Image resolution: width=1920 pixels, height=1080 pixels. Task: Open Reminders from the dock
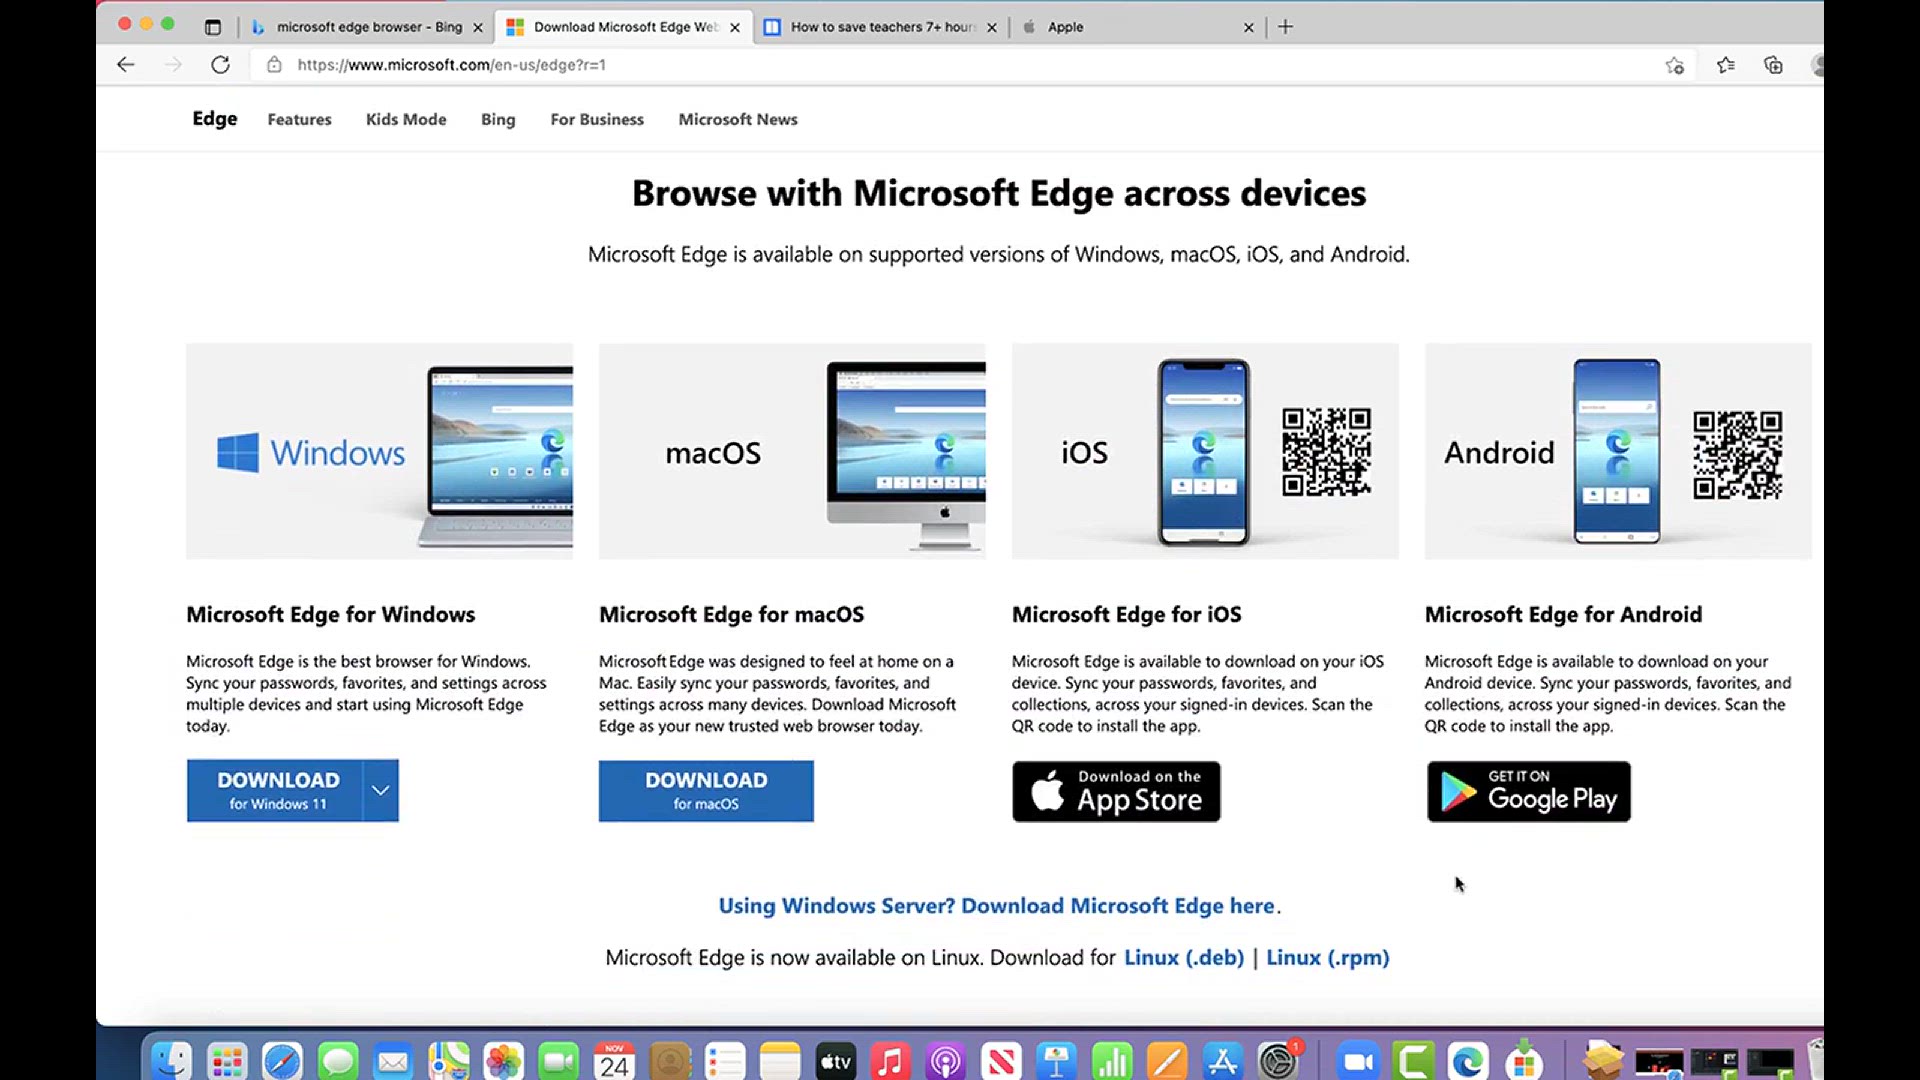click(x=725, y=1061)
